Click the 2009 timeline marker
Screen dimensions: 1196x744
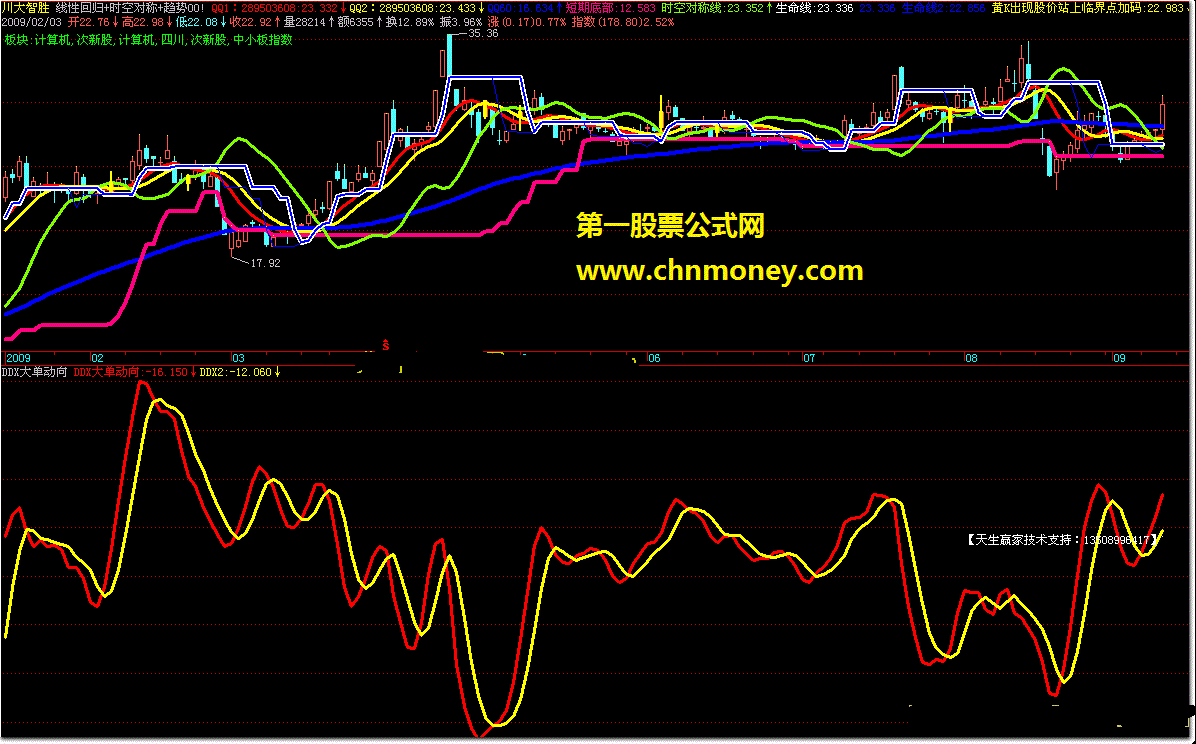click(18, 358)
